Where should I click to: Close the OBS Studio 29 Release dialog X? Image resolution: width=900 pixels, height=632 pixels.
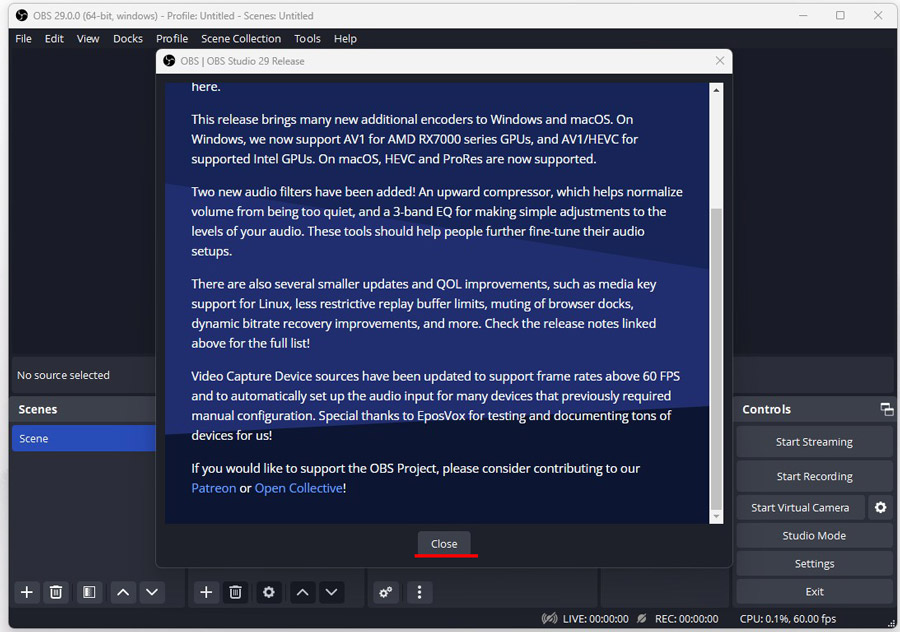tap(720, 61)
